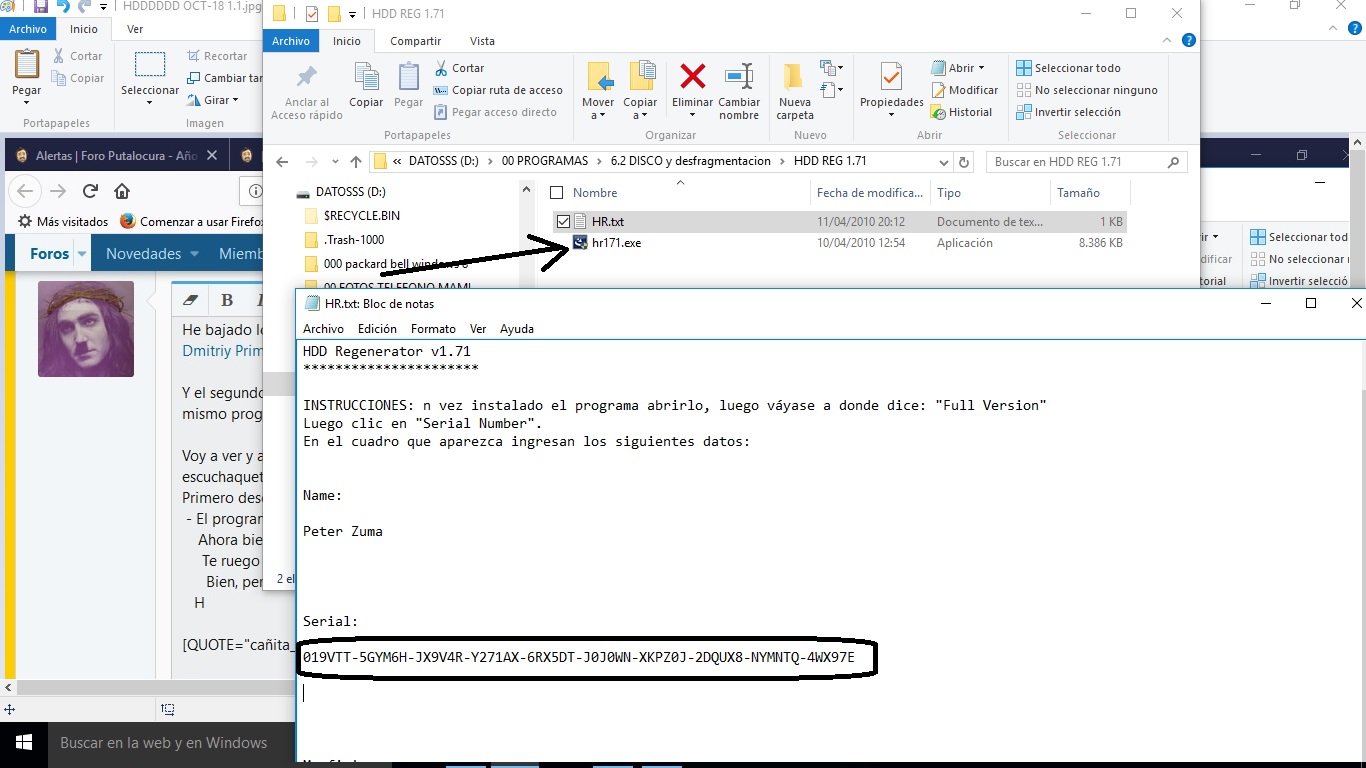Click the Paint undo arrow
1366x768 pixels.
63,7
